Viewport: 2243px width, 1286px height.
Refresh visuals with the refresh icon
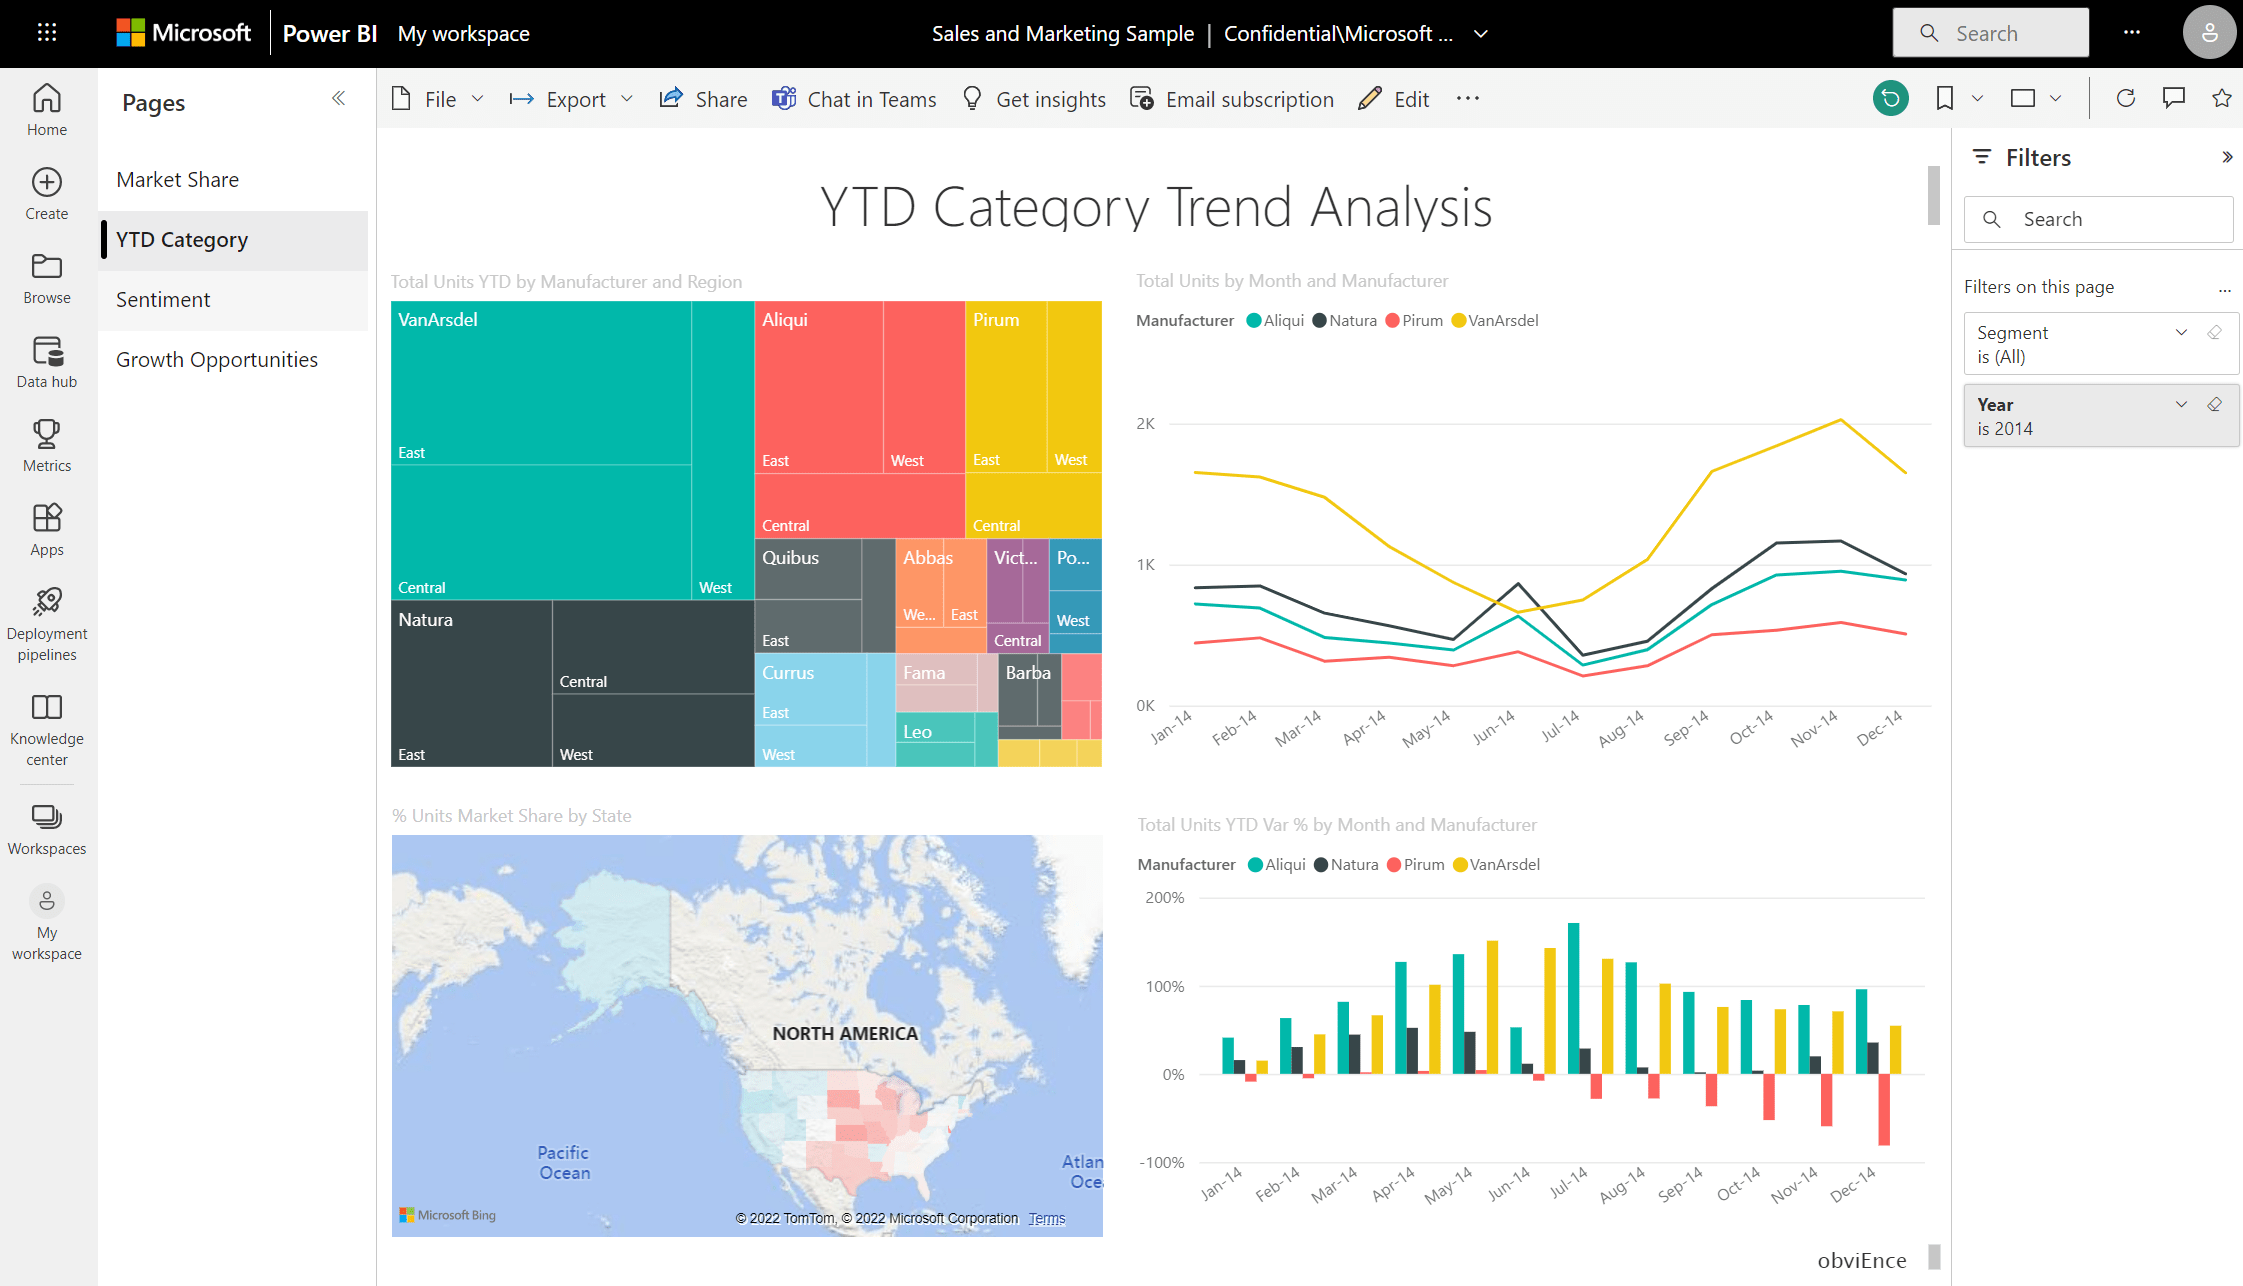point(2125,98)
